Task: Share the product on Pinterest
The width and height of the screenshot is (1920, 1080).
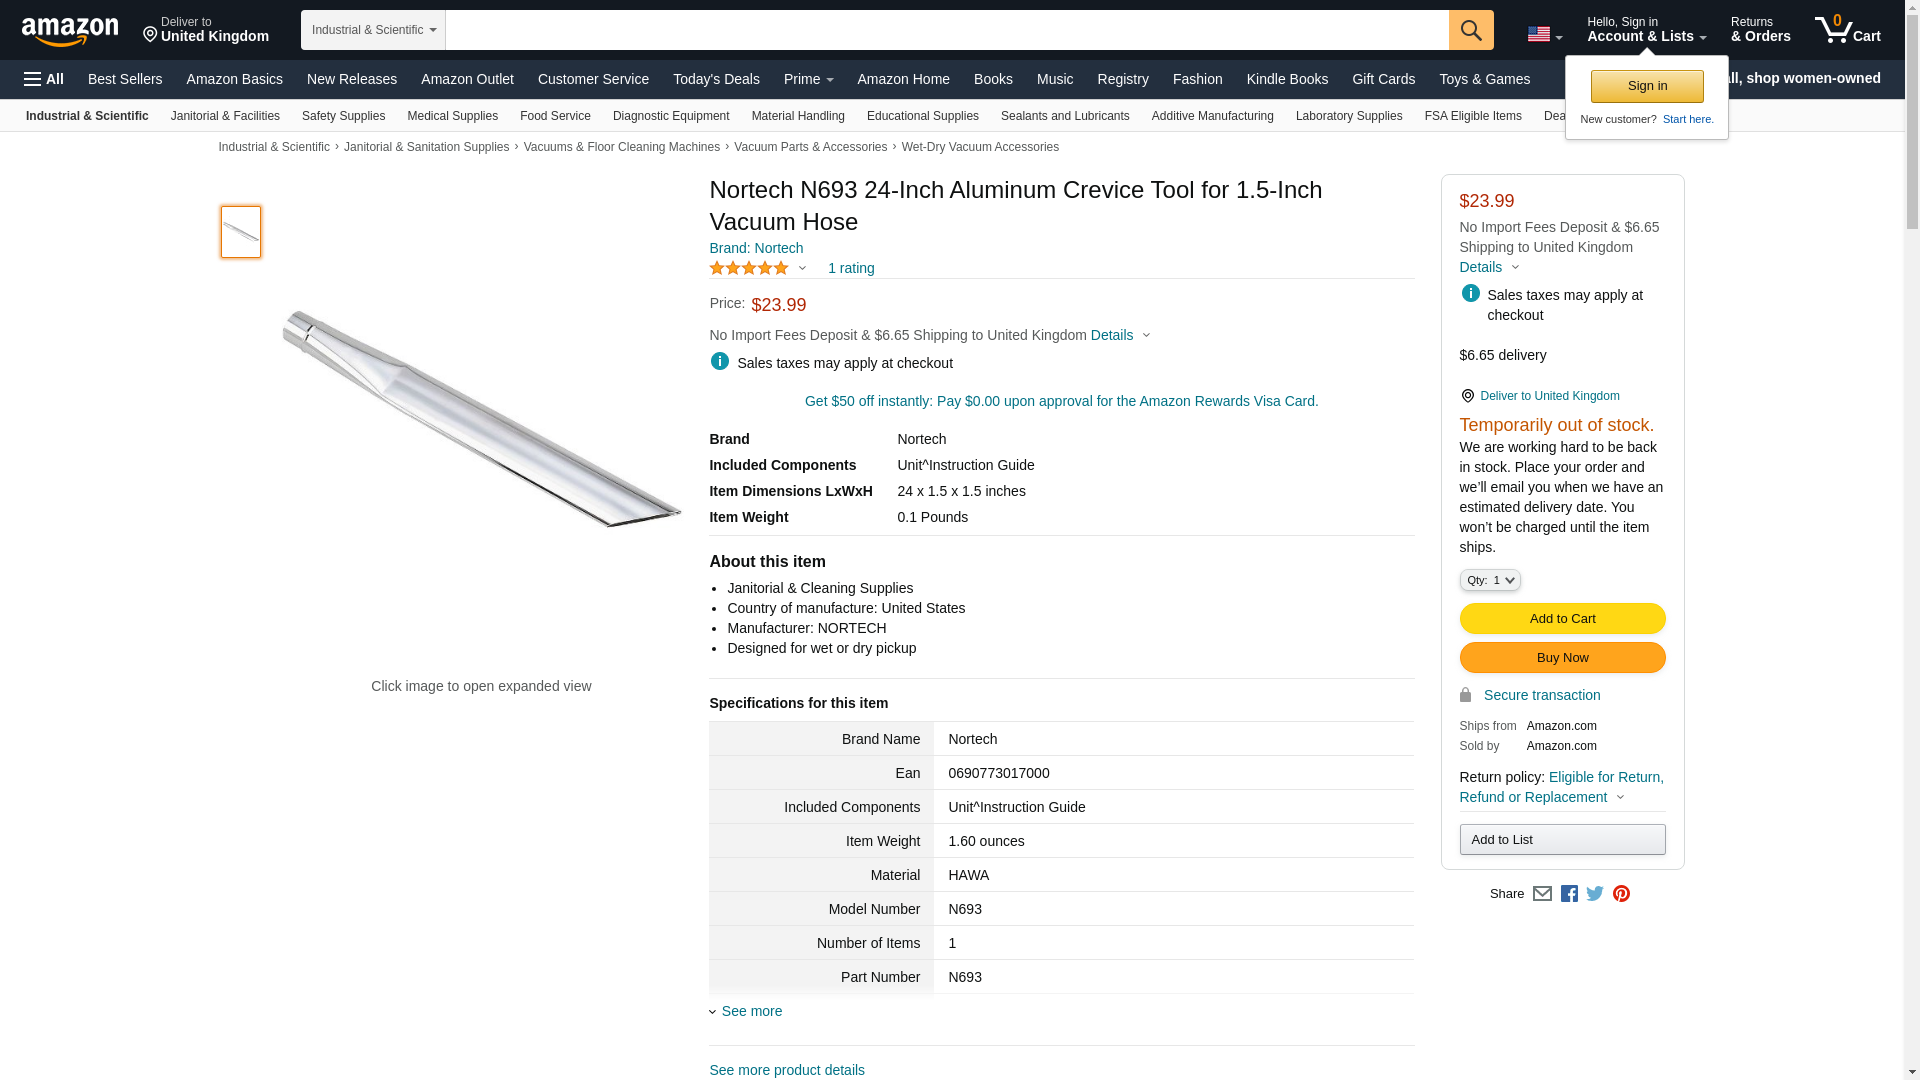Action: point(1621,894)
